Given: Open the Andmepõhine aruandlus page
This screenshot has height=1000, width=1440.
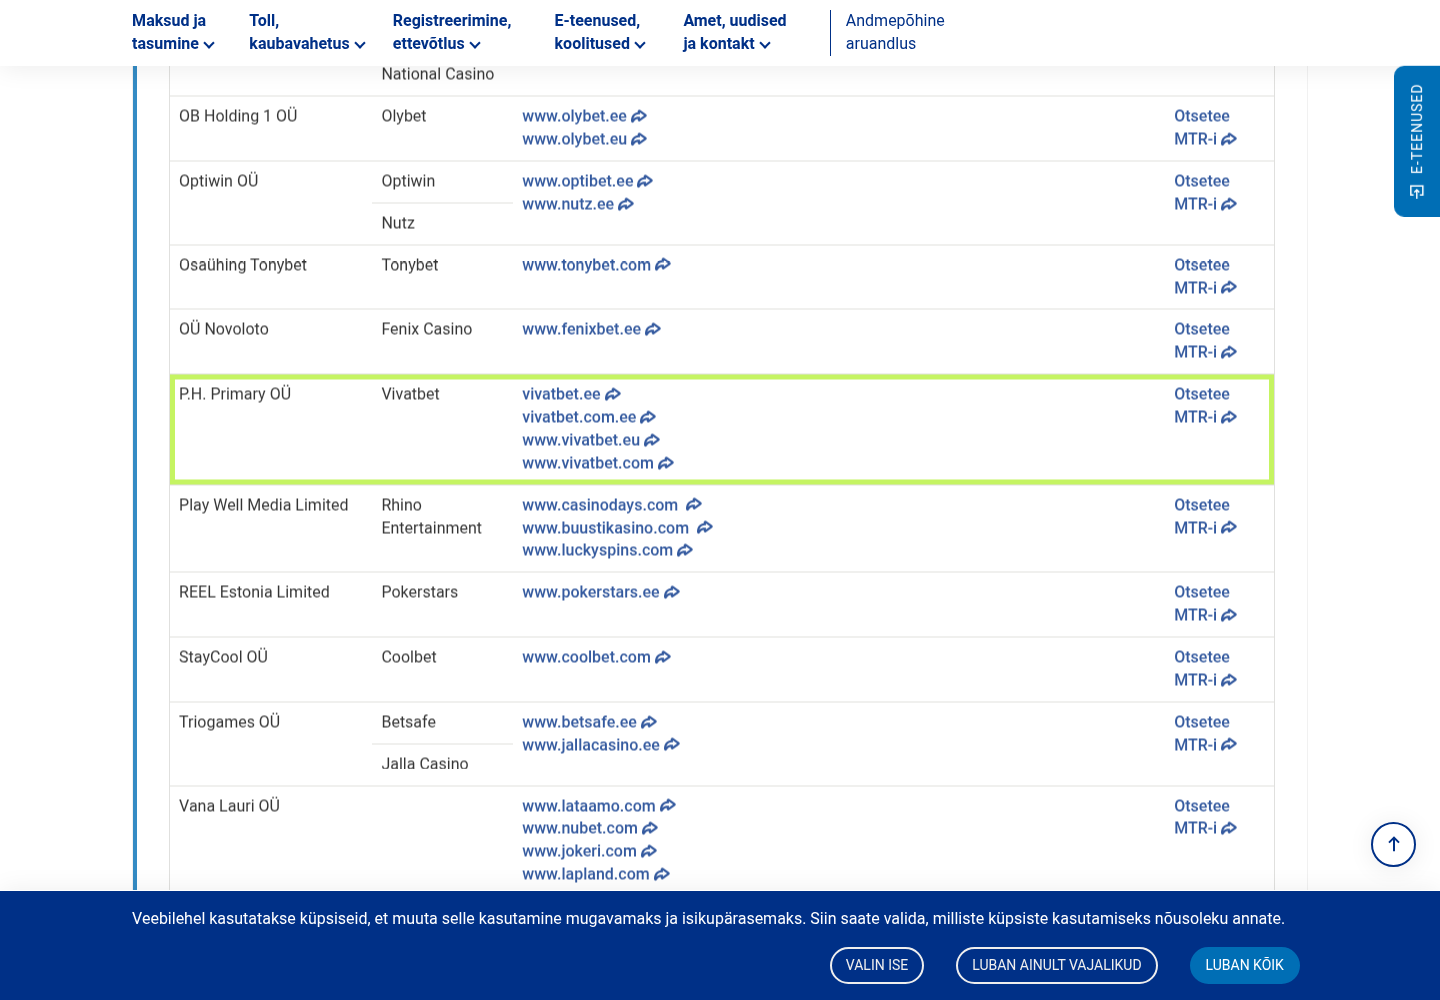Looking at the screenshot, I should click(x=895, y=32).
